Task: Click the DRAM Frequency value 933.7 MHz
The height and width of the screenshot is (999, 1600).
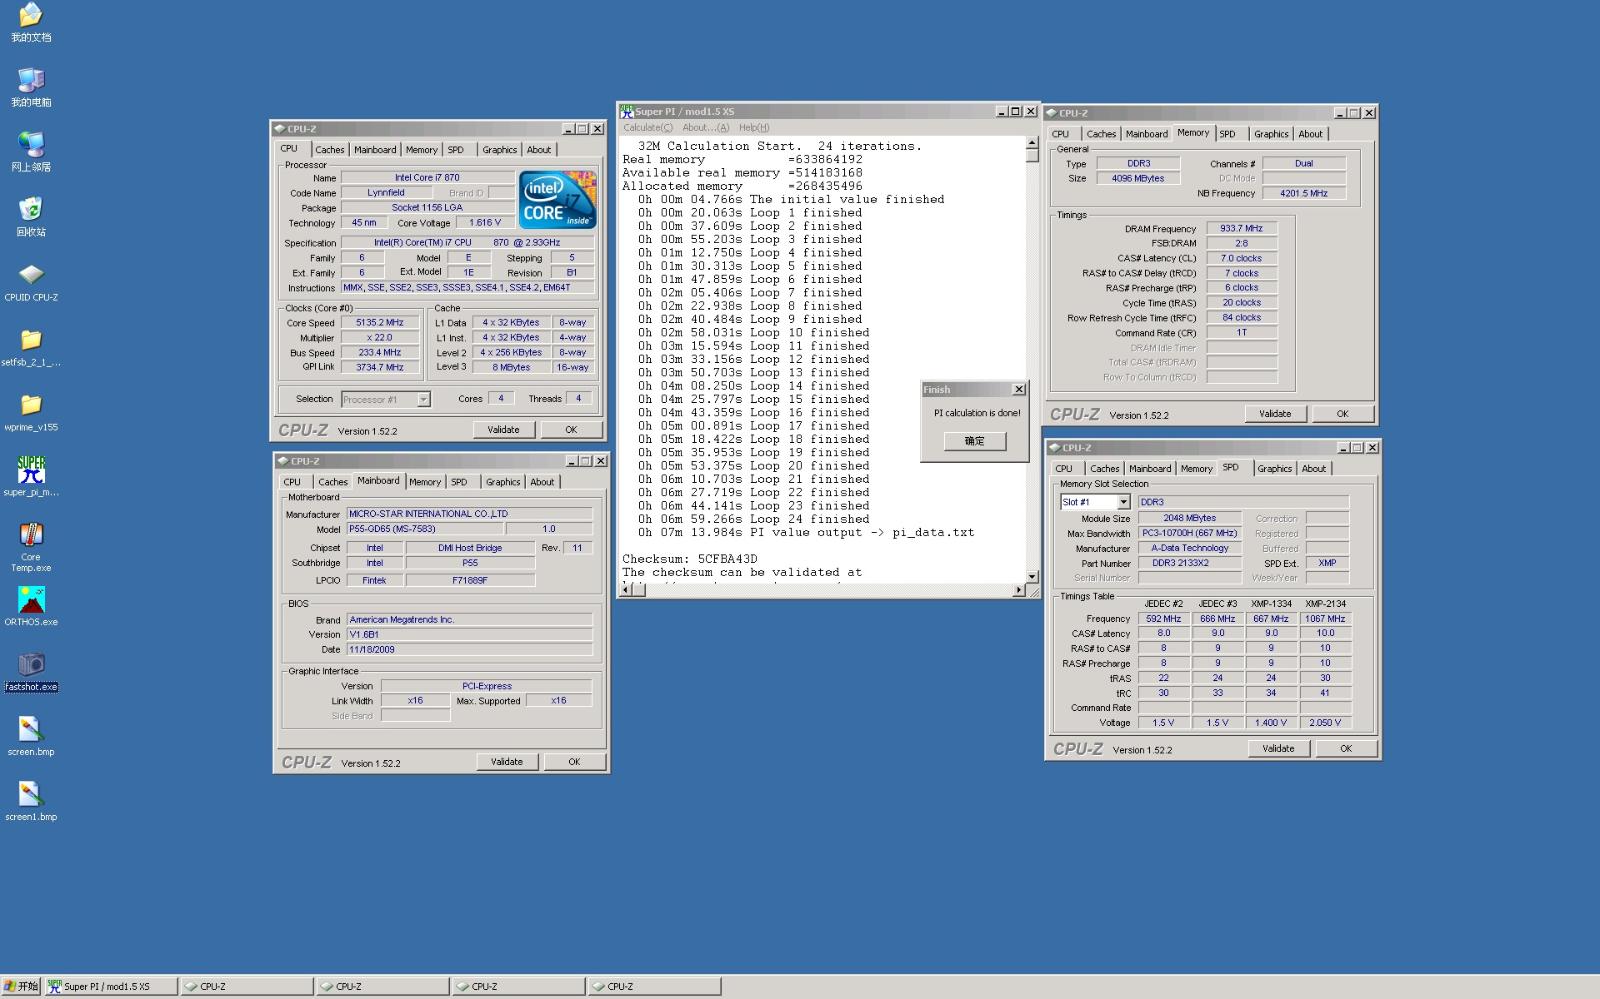Action: pyautogui.click(x=1241, y=229)
